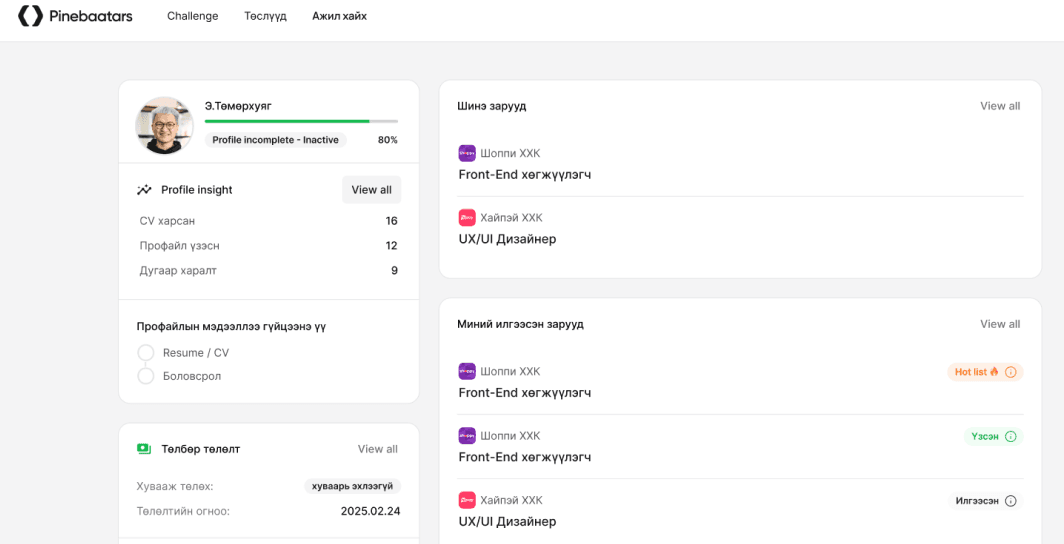The width and height of the screenshot is (1064, 544).
Task: Click the Pinebaatars logo icon
Action: 31,16
